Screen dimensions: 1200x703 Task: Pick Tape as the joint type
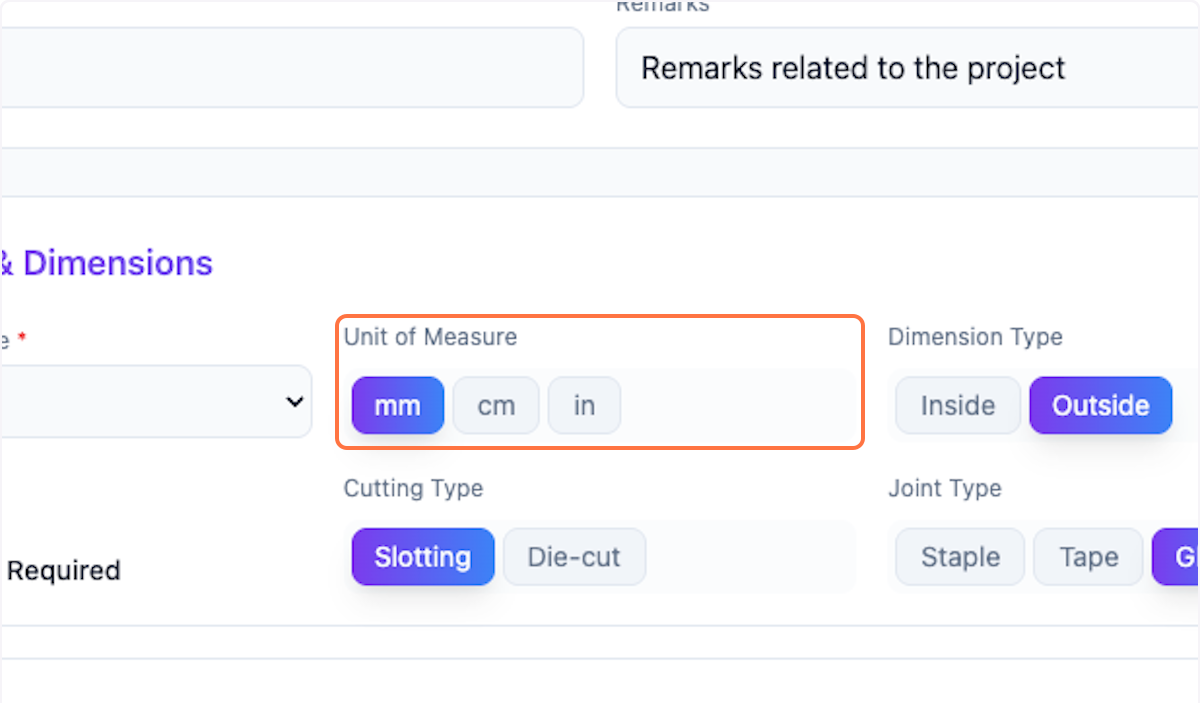1087,557
